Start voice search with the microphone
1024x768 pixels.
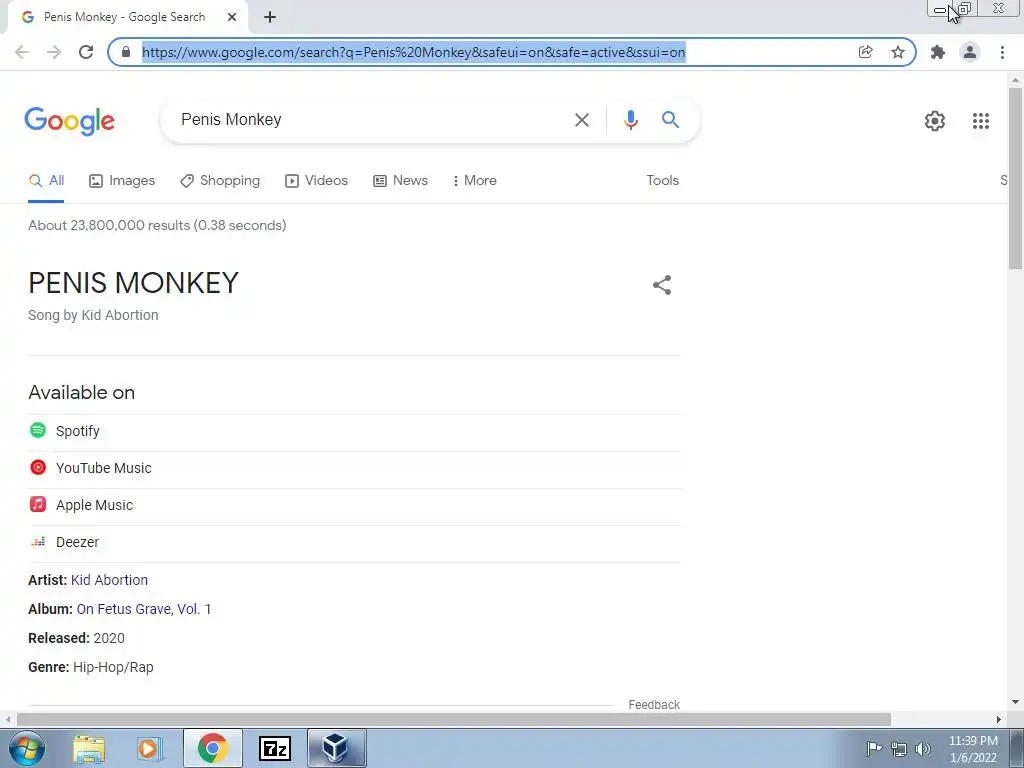coord(630,120)
